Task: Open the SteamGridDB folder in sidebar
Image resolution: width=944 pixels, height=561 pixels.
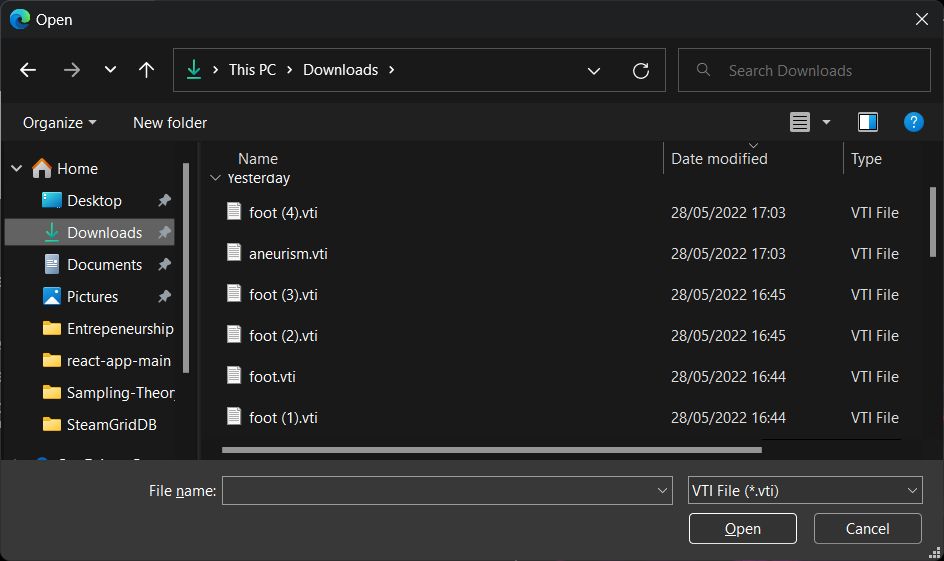Action: pos(100,424)
